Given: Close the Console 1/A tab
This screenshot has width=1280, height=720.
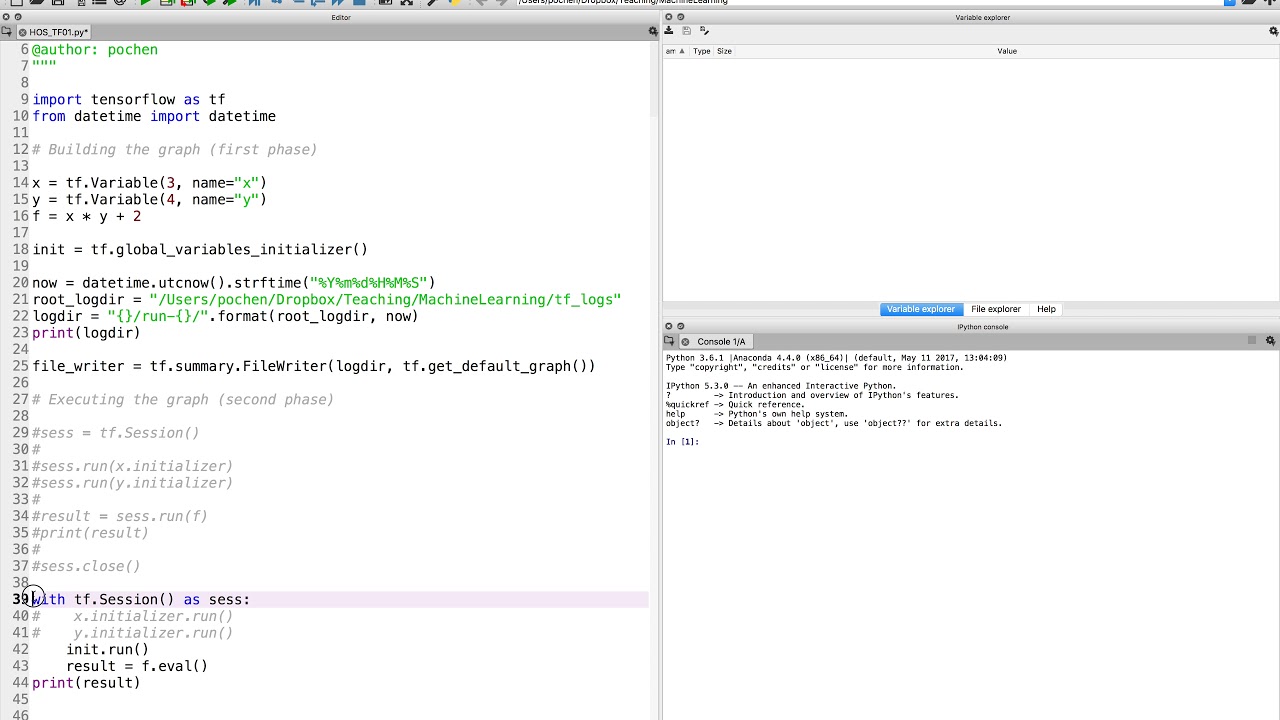Looking at the screenshot, I should click(x=685, y=342).
